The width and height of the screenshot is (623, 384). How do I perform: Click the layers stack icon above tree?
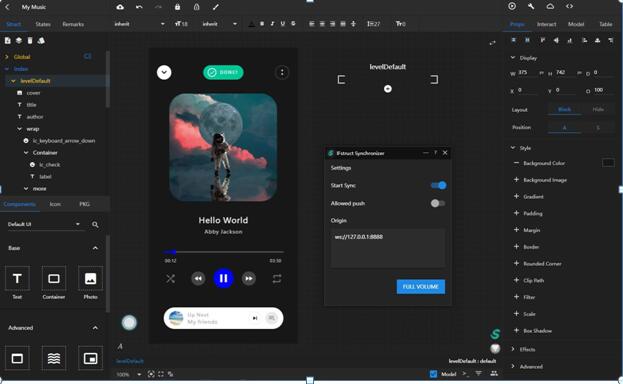19,41
